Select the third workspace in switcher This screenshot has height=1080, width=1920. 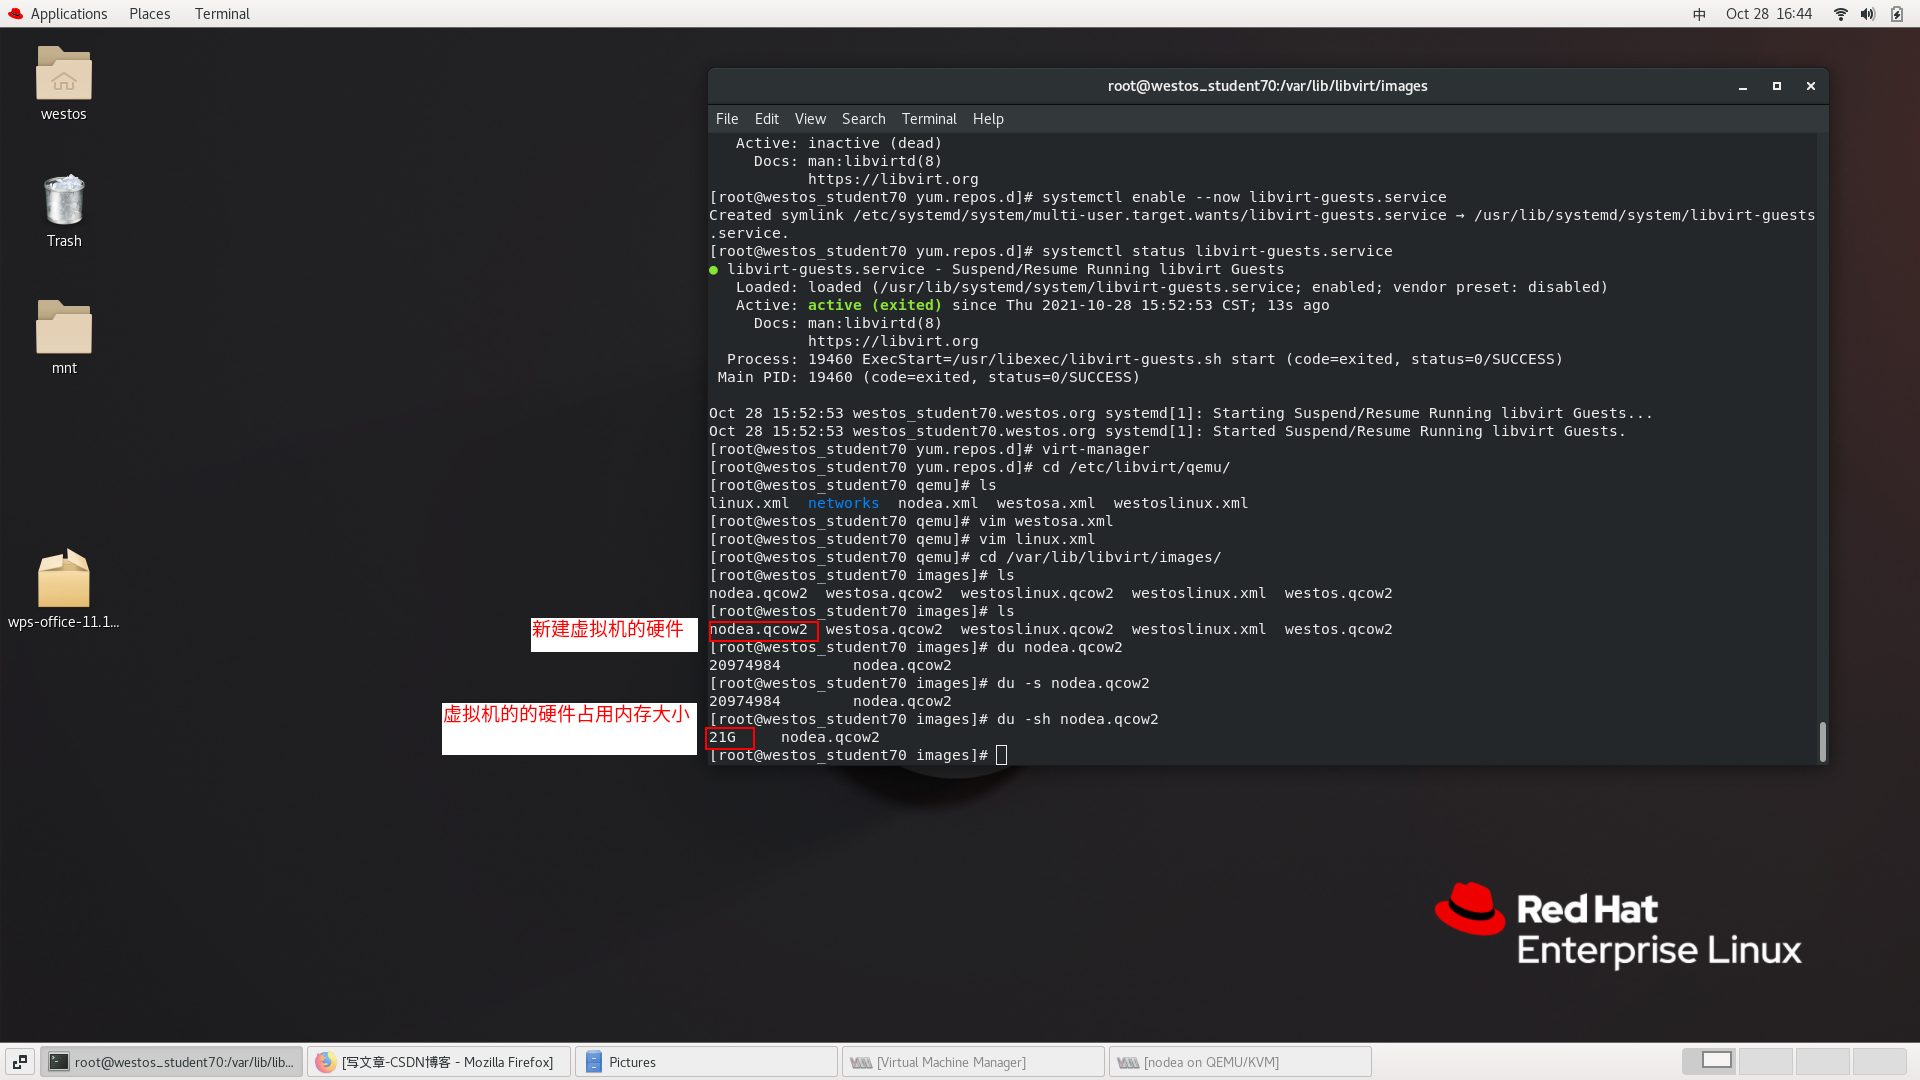1823,1061
